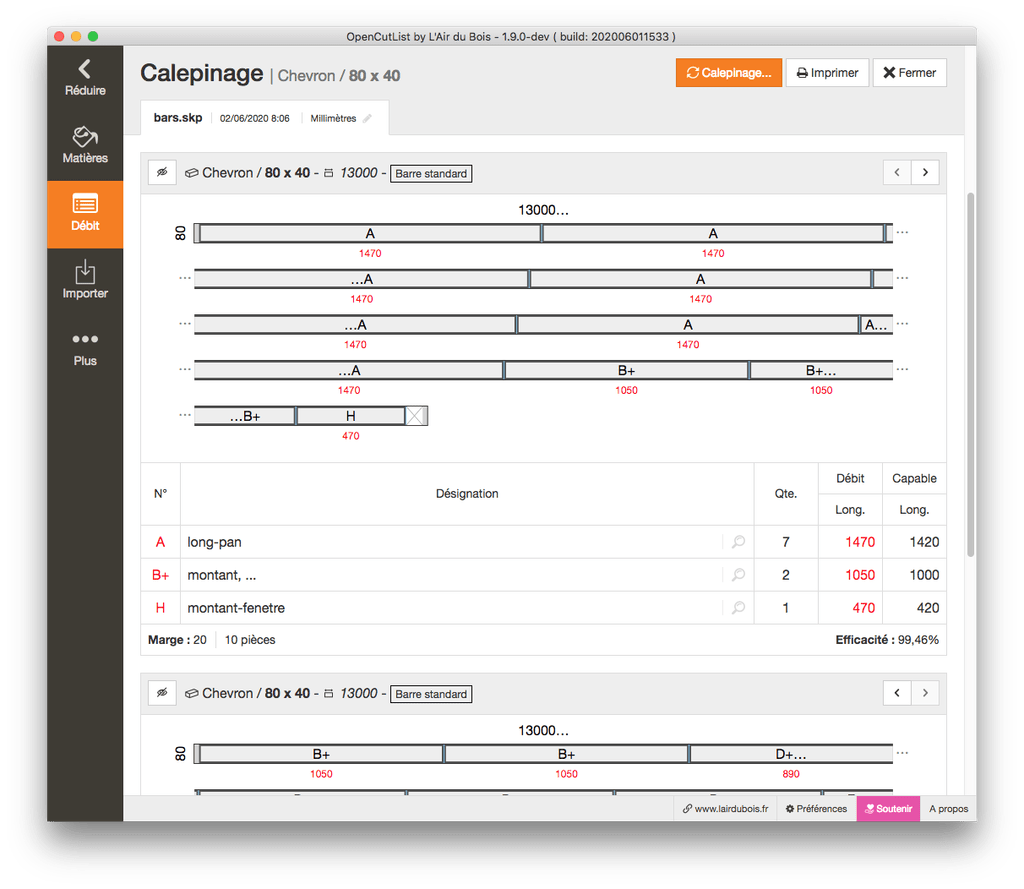This screenshot has height=889, width=1024.
Task: Click Capable length value 1000
Action: 924,575
